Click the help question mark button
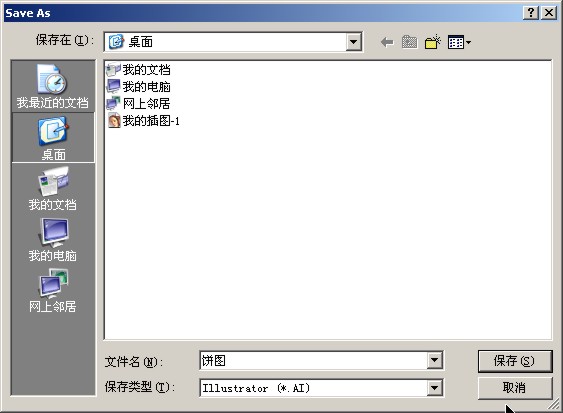The height and width of the screenshot is (413, 563). tap(531, 13)
